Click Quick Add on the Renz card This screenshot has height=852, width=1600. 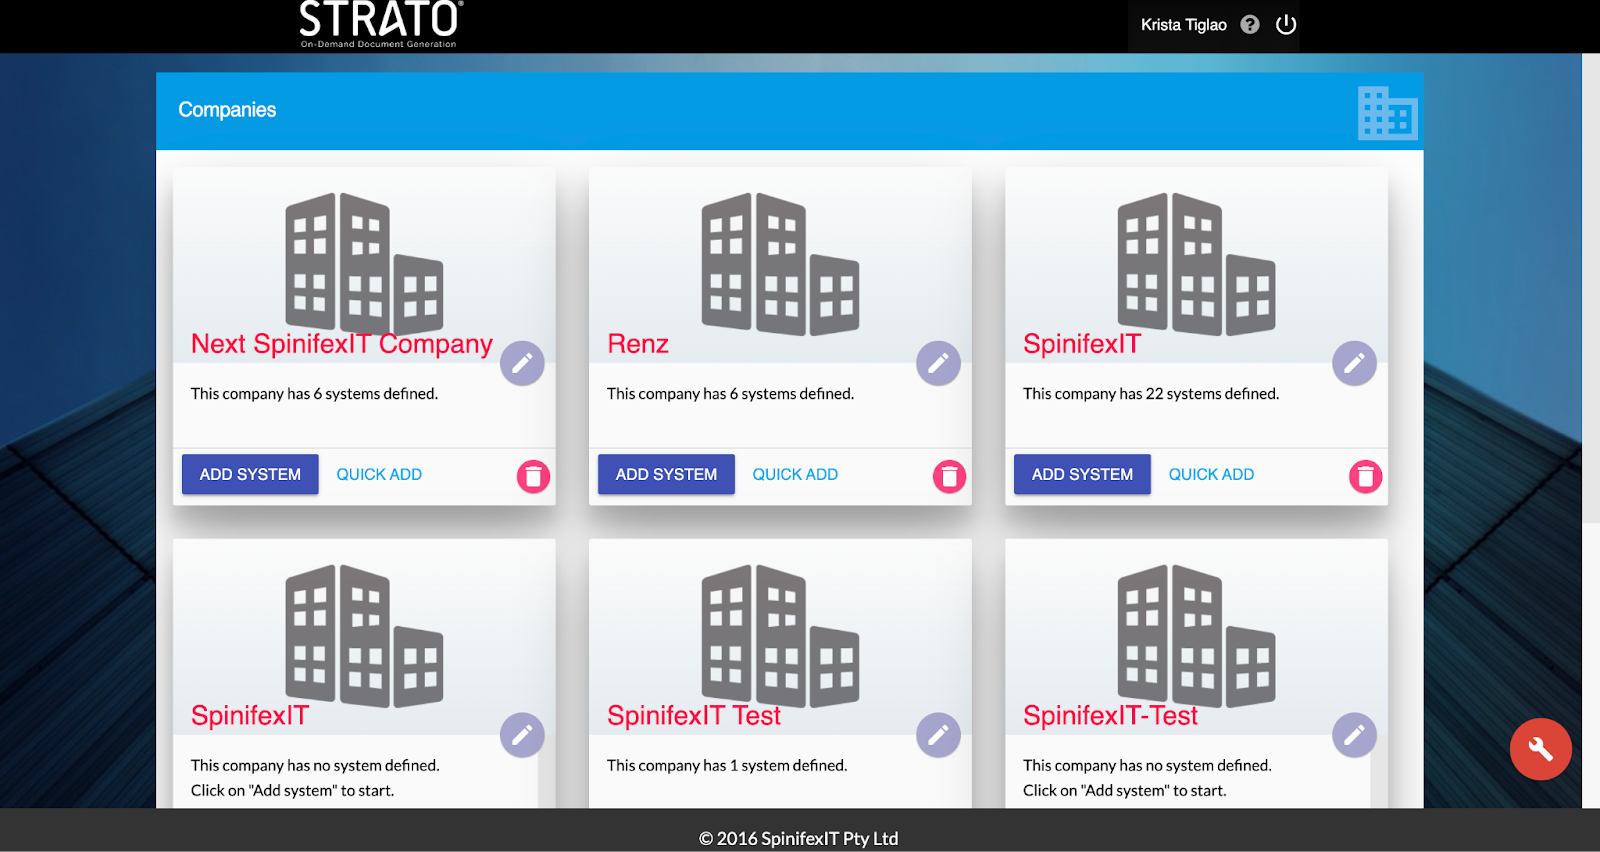pos(795,474)
